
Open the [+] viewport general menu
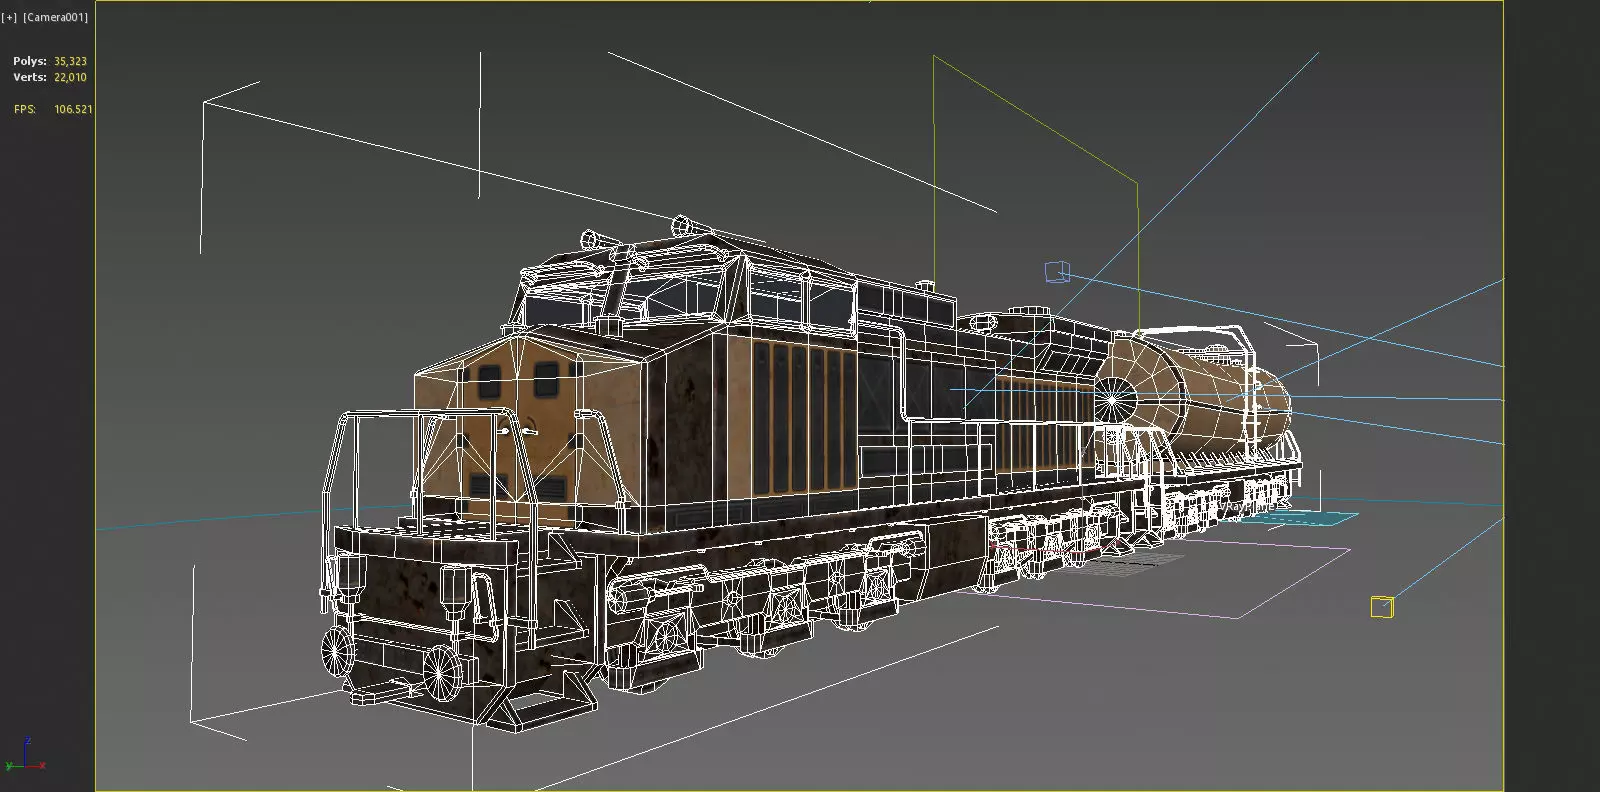[x=9, y=17]
